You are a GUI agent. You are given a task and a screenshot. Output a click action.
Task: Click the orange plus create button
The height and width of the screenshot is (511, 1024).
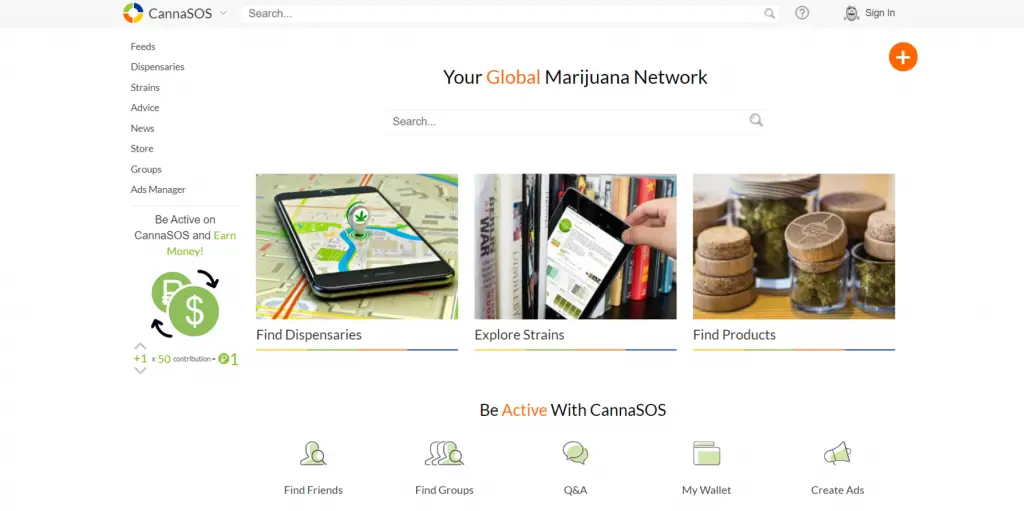pyautogui.click(x=903, y=57)
